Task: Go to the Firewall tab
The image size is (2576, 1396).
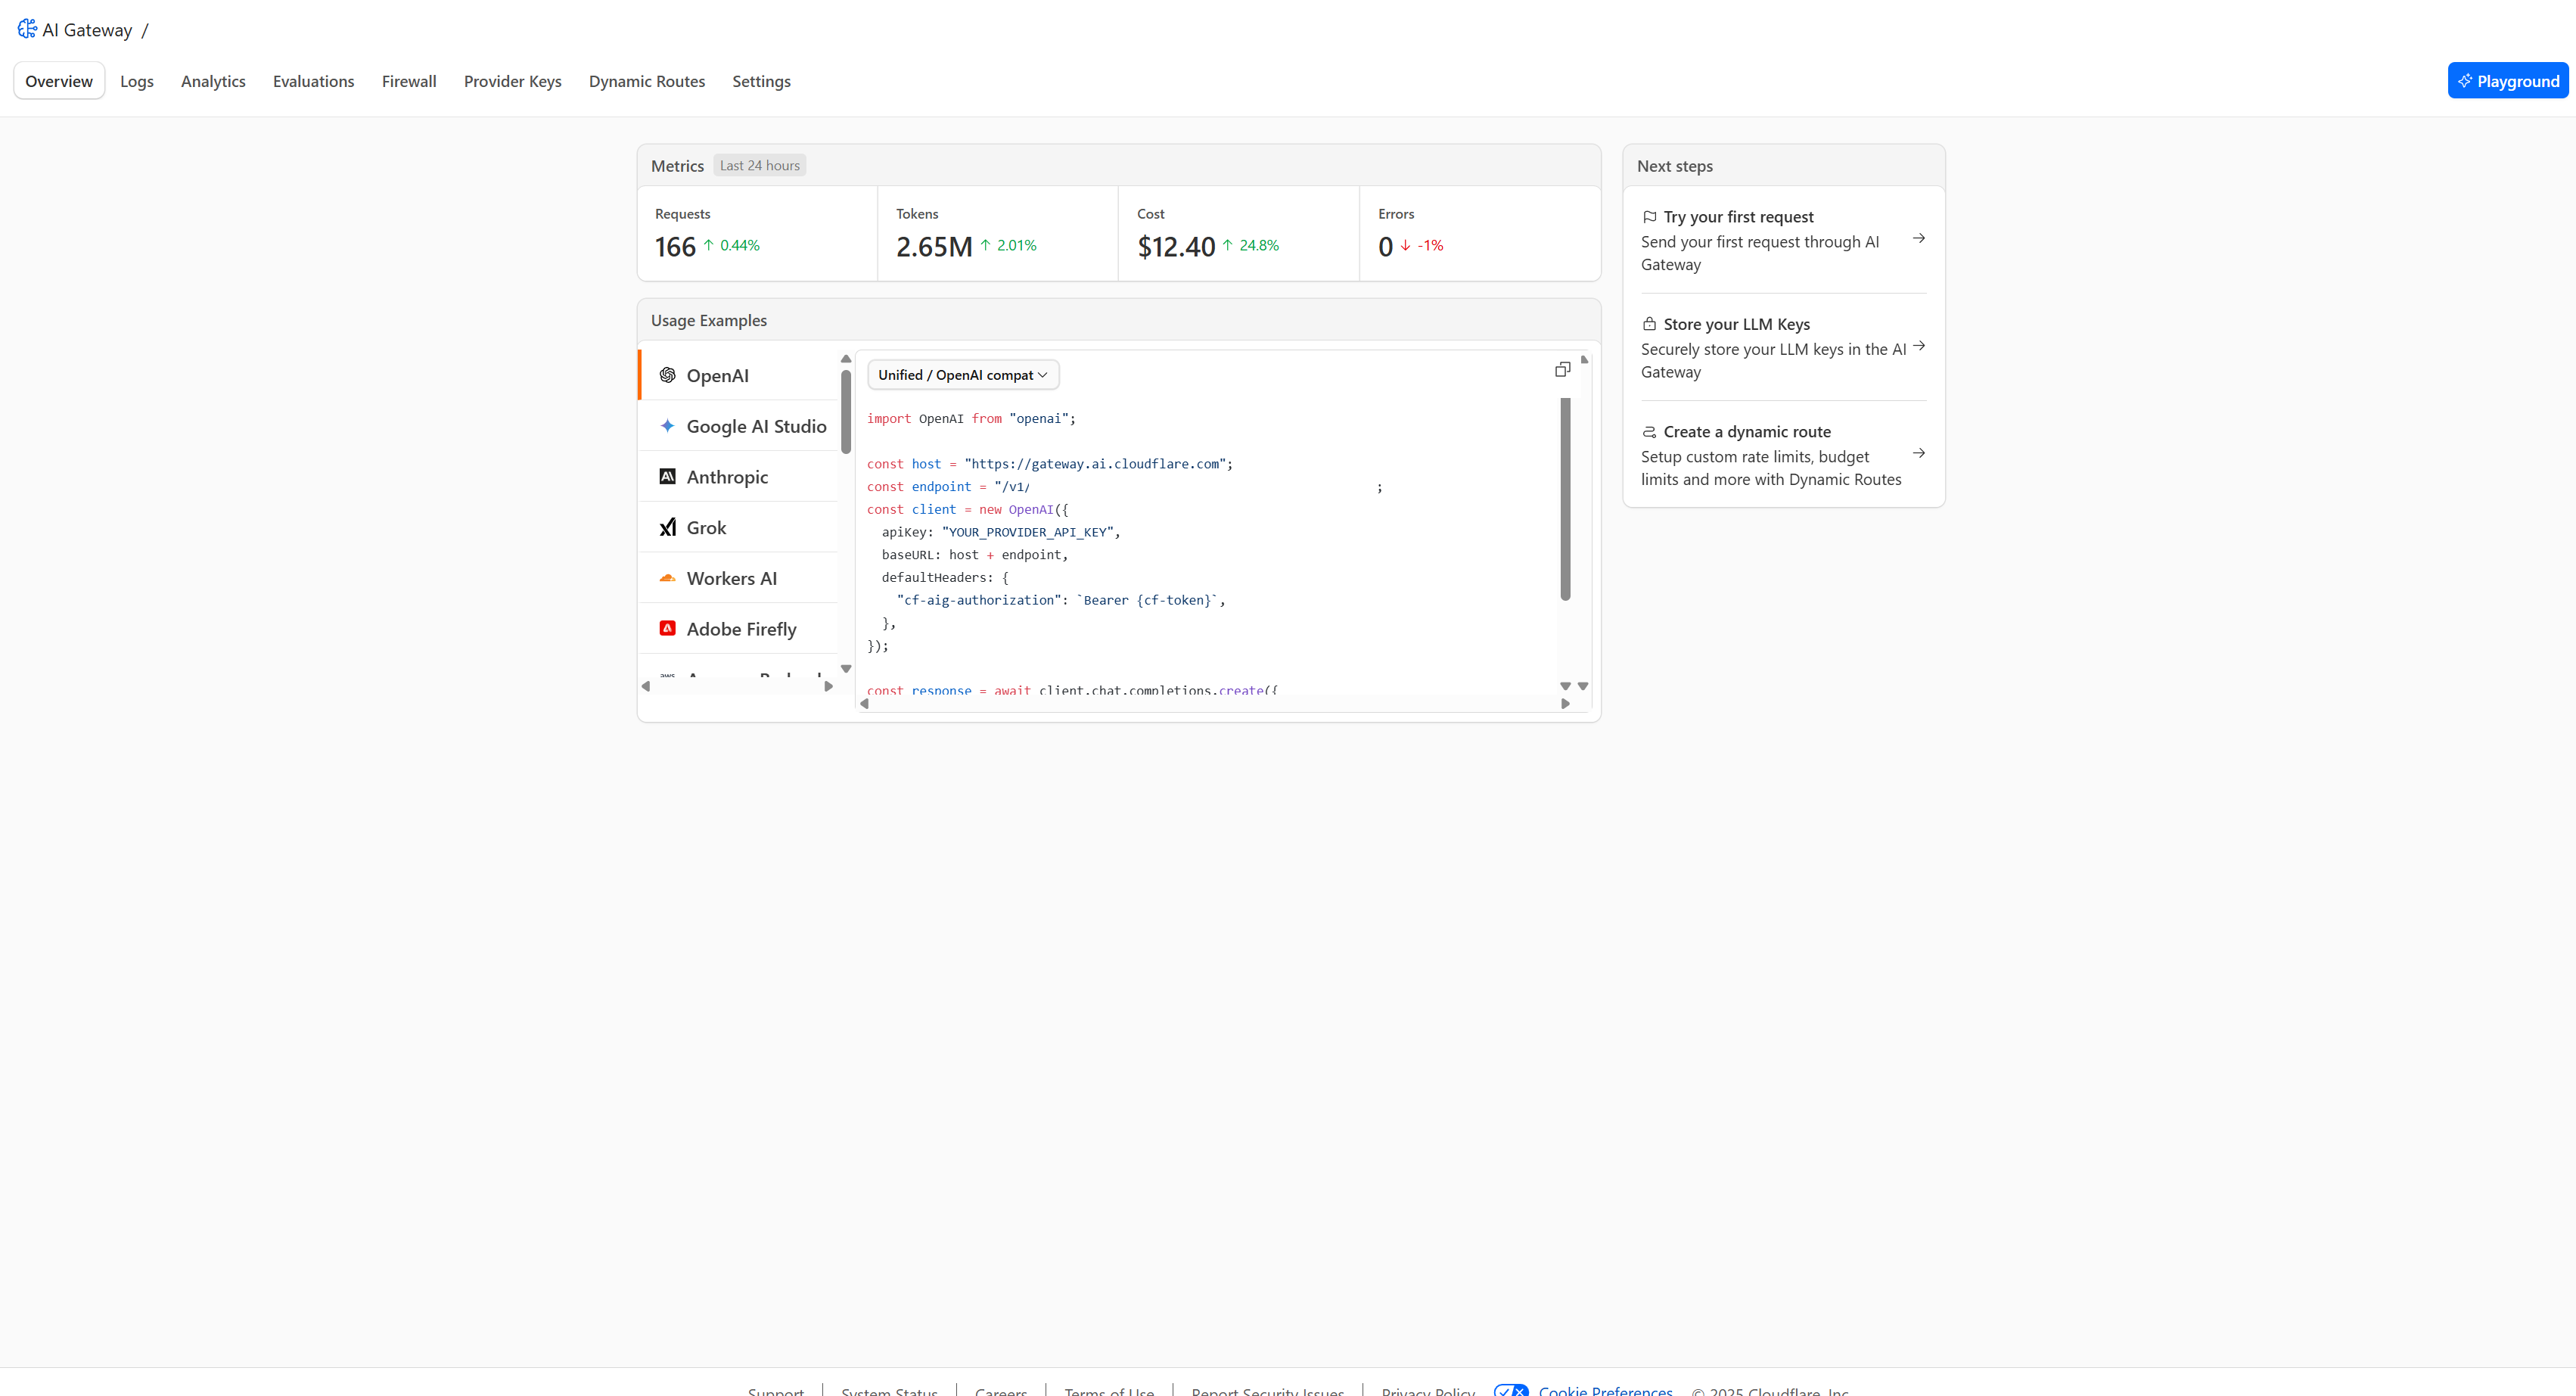Action: [409, 82]
